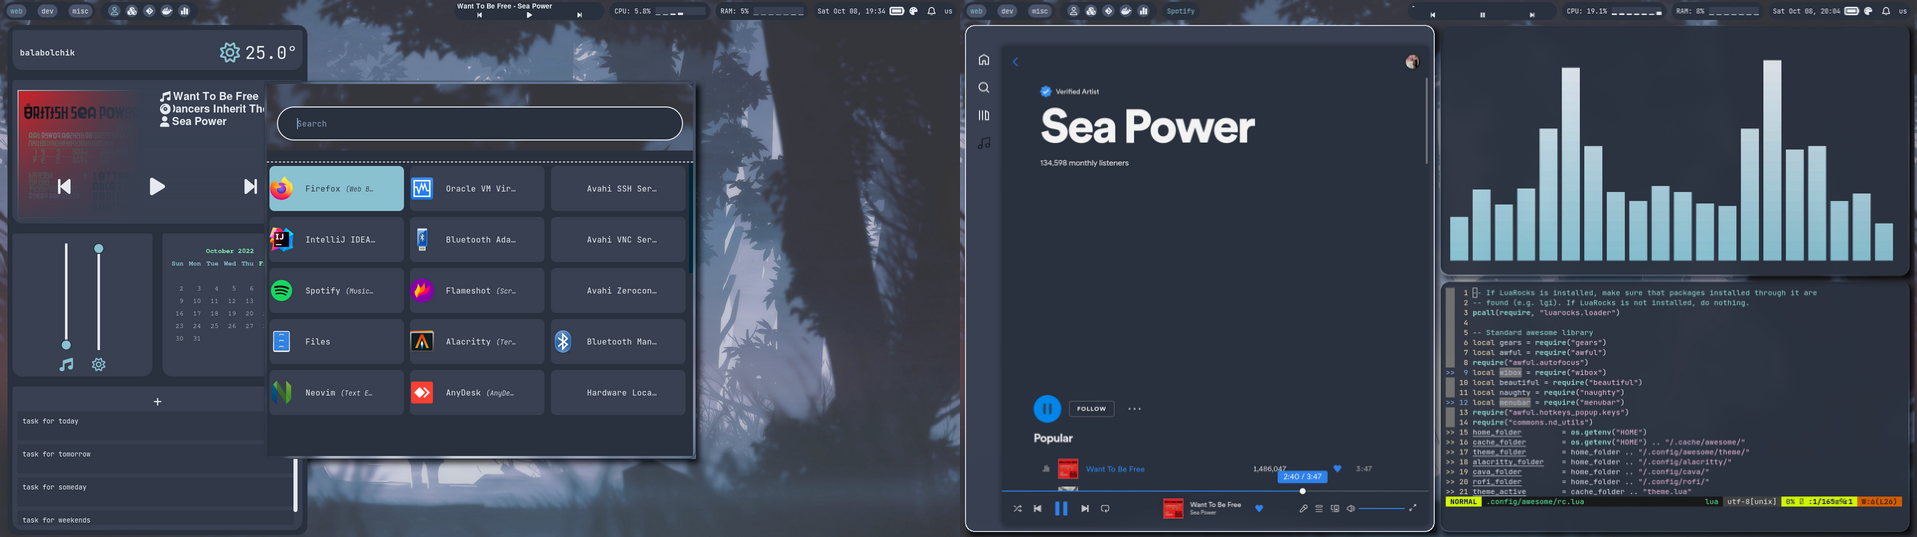Click color palette icon in 19:34 bar
Image resolution: width=1917 pixels, height=537 pixels.
coord(913,11)
